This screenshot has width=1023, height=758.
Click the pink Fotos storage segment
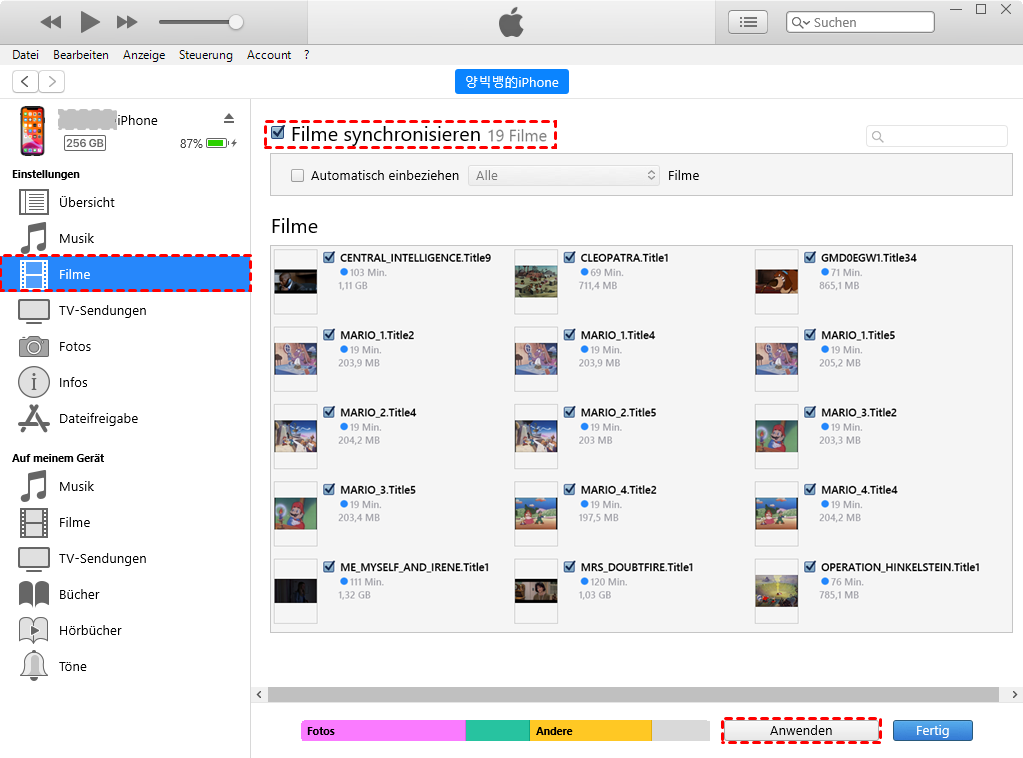click(x=383, y=731)
